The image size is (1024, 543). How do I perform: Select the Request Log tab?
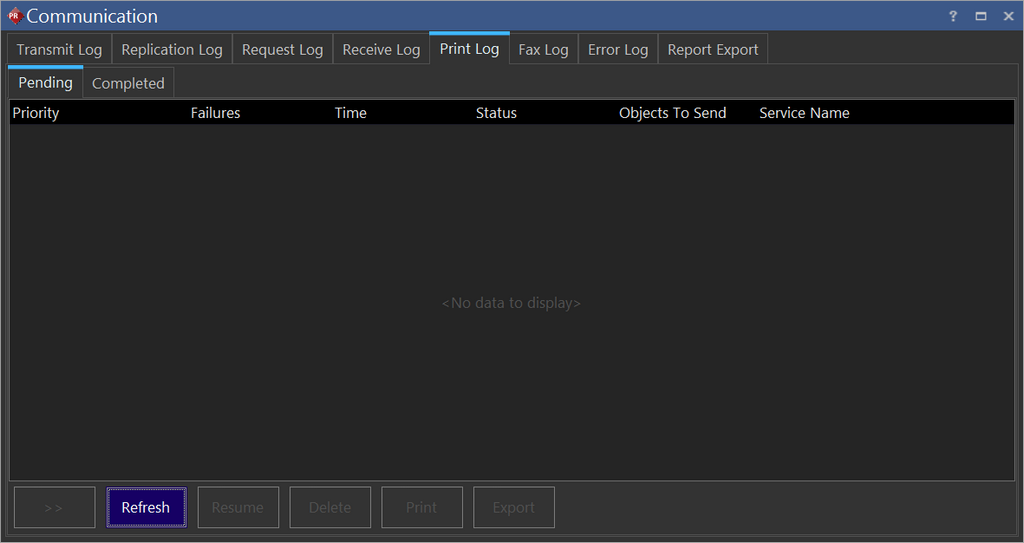click(282, 50)
